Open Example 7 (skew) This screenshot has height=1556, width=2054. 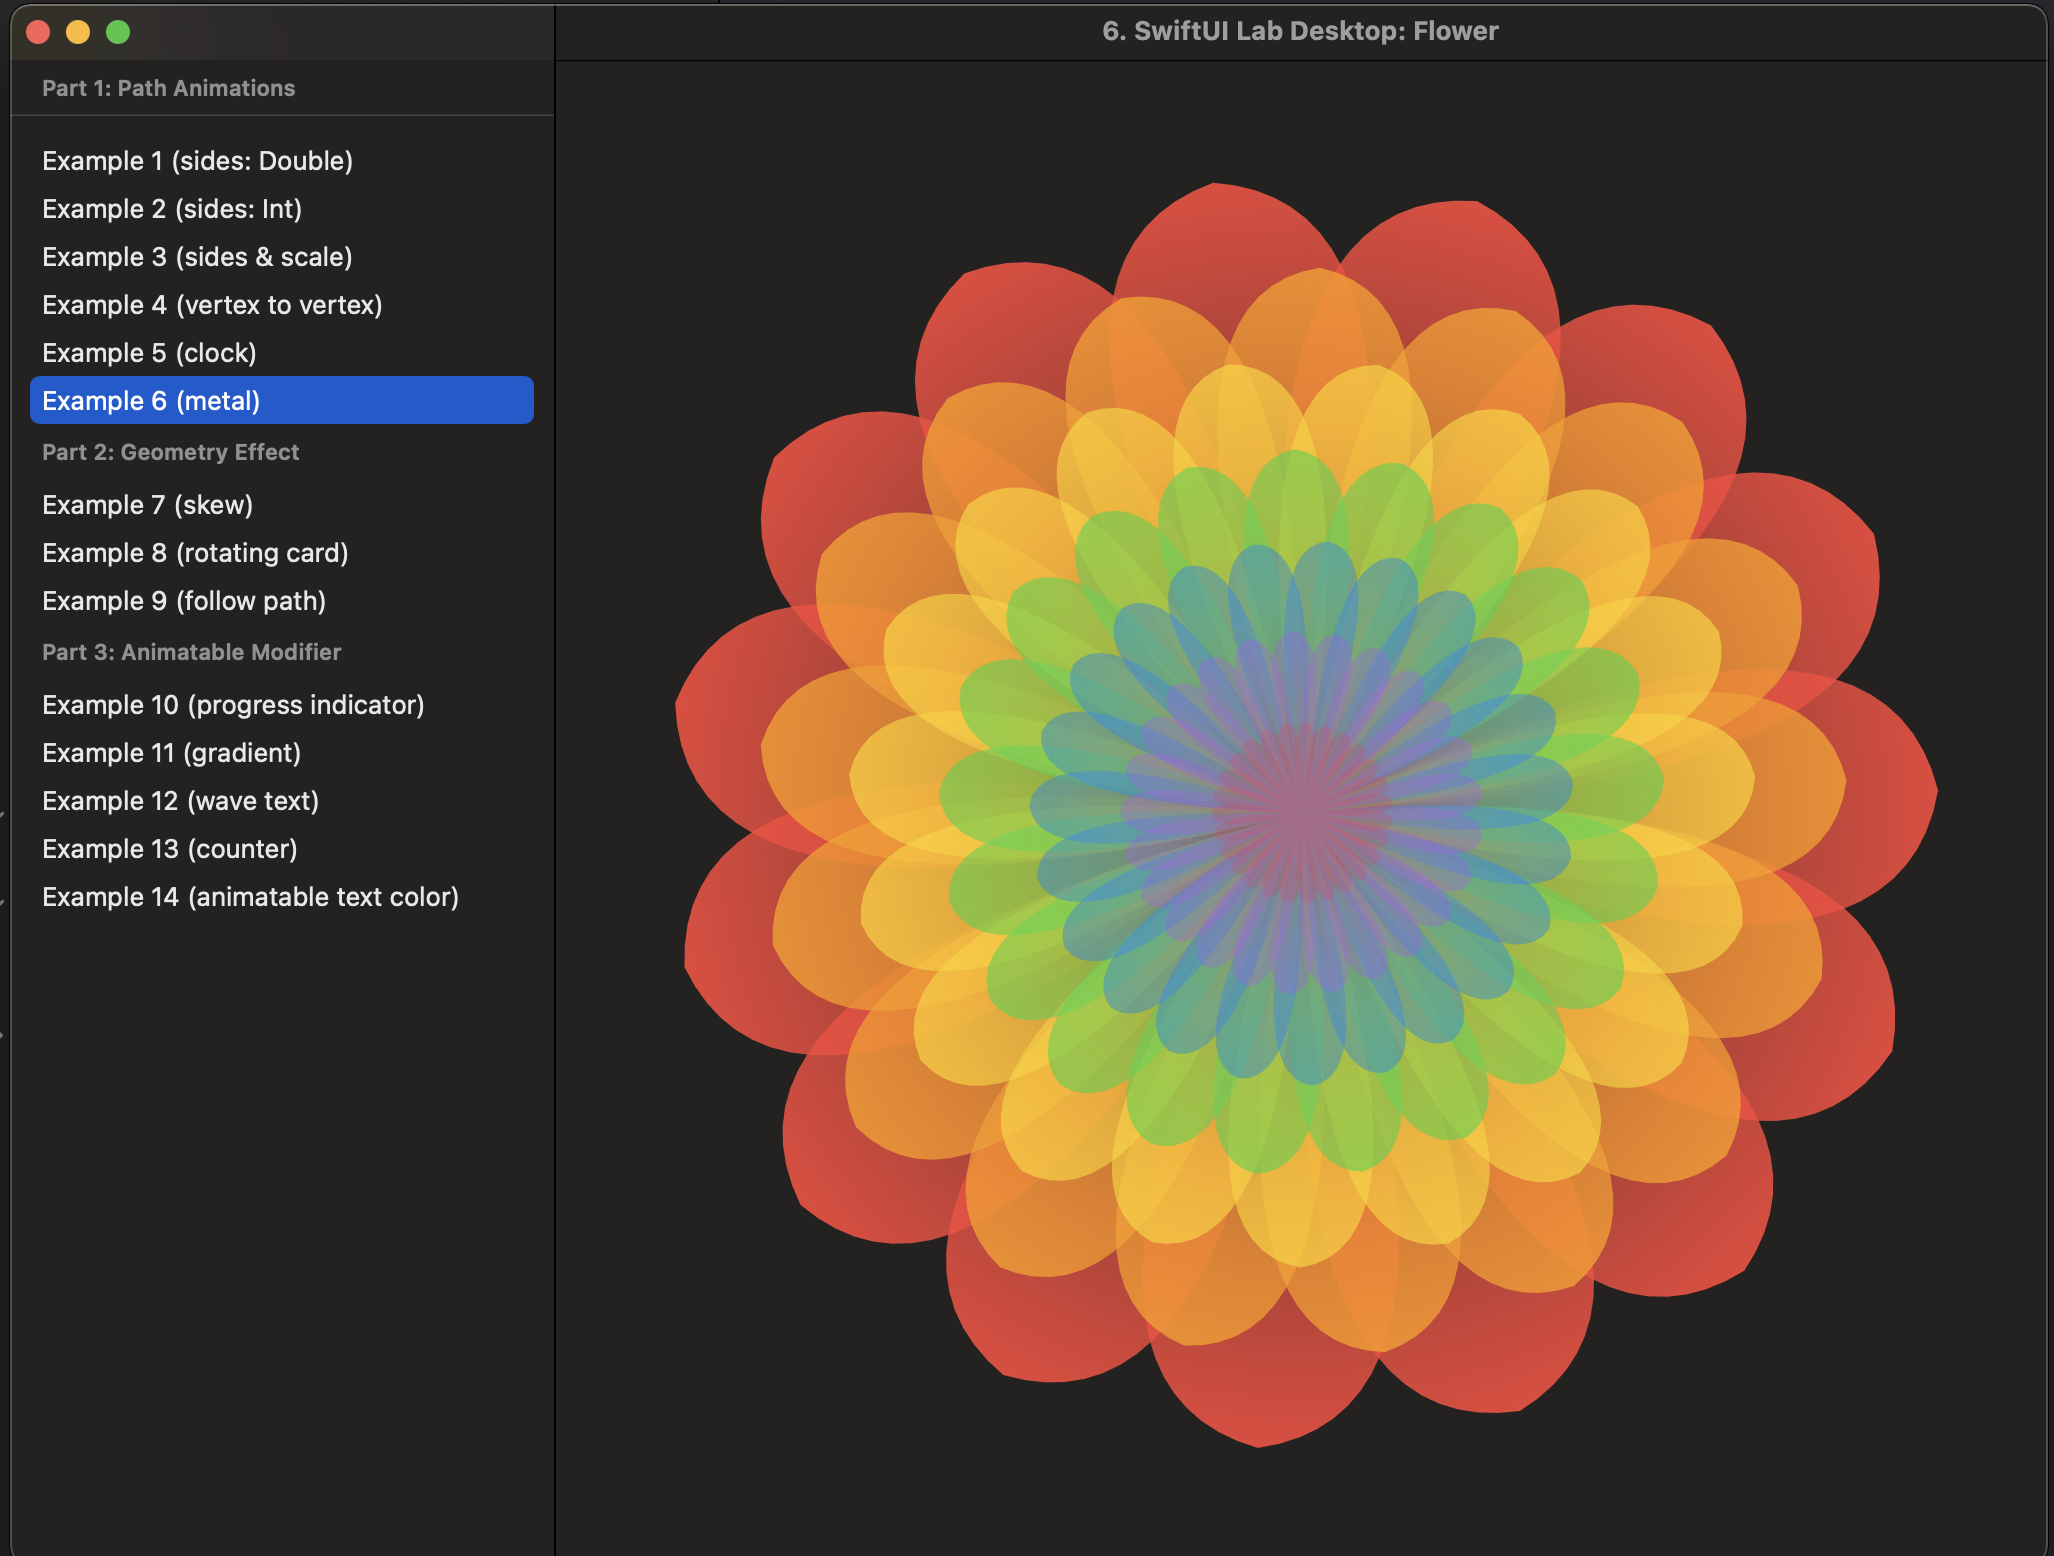pos(147,505)
